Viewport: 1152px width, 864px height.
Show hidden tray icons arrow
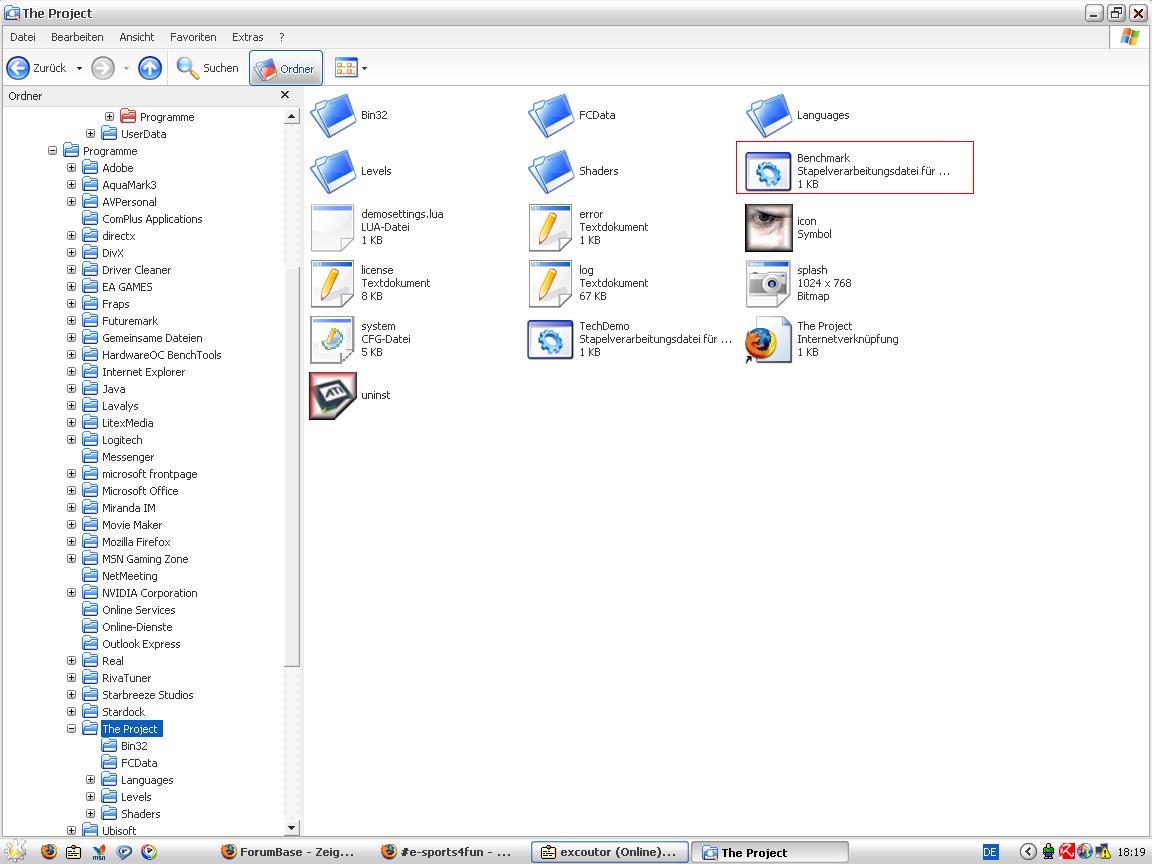pos(1028,852)
